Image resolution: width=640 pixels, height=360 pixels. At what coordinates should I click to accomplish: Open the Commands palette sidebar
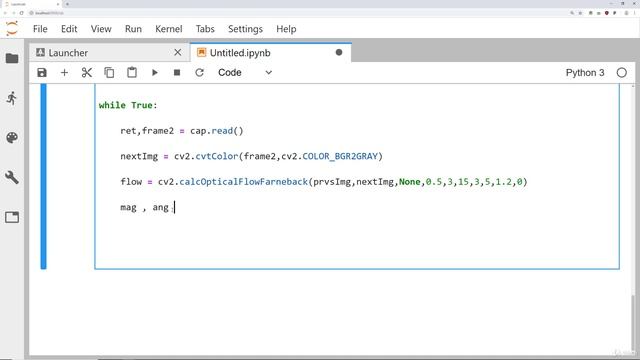tap(12, 138)
